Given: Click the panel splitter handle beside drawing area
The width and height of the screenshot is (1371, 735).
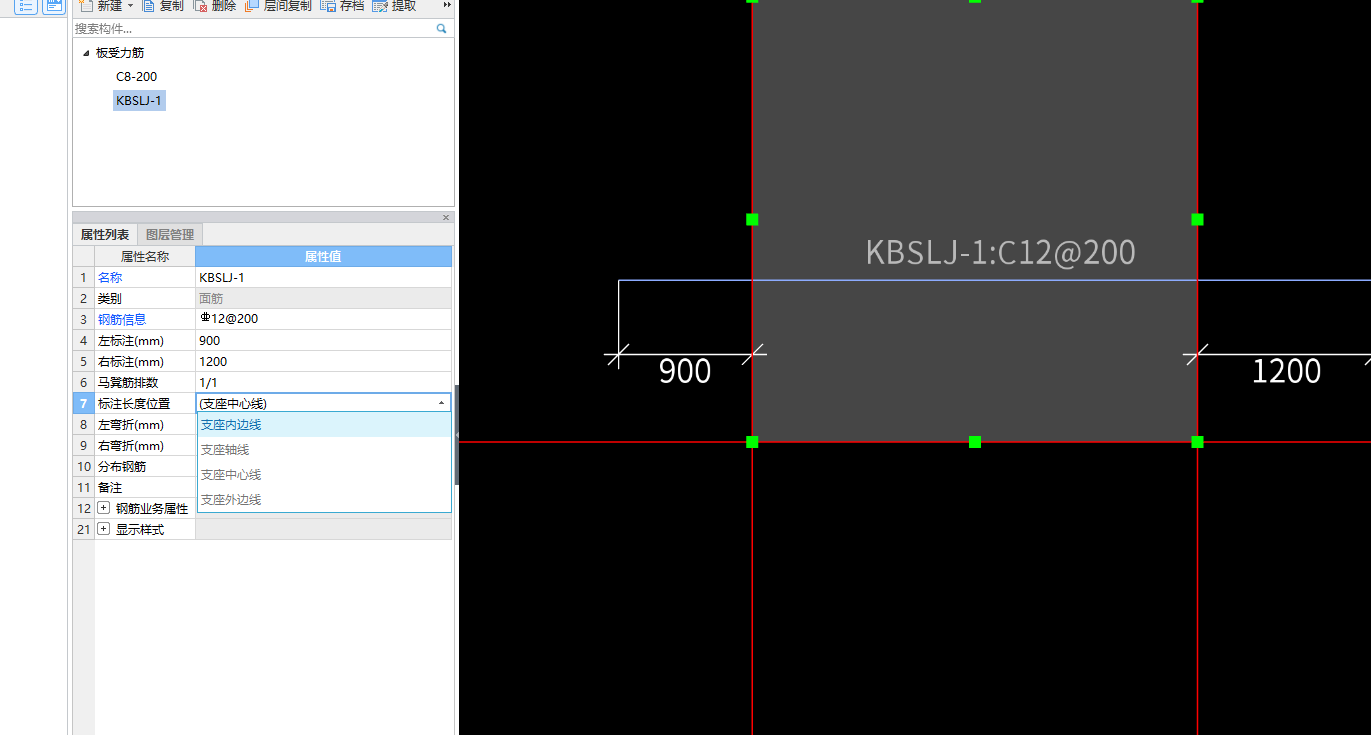Looking at the screenshot, I should coord(457,435).
